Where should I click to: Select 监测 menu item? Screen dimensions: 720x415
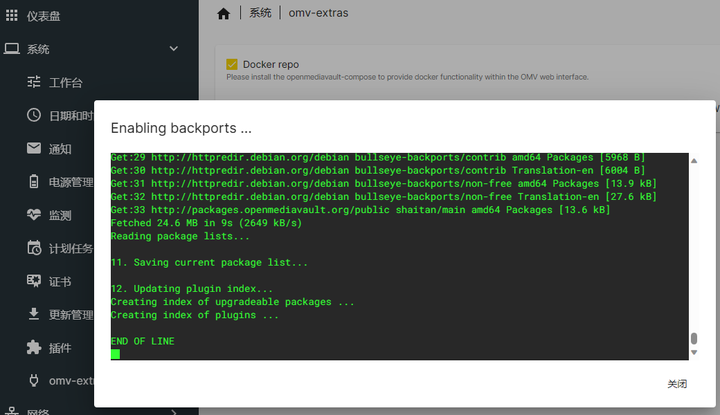[60, 215]
